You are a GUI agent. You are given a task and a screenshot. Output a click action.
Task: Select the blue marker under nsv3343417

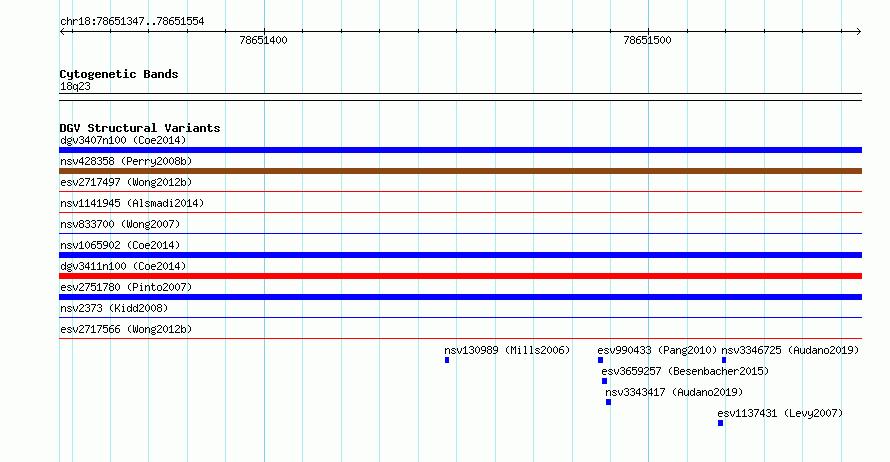(x=608, y=402)
